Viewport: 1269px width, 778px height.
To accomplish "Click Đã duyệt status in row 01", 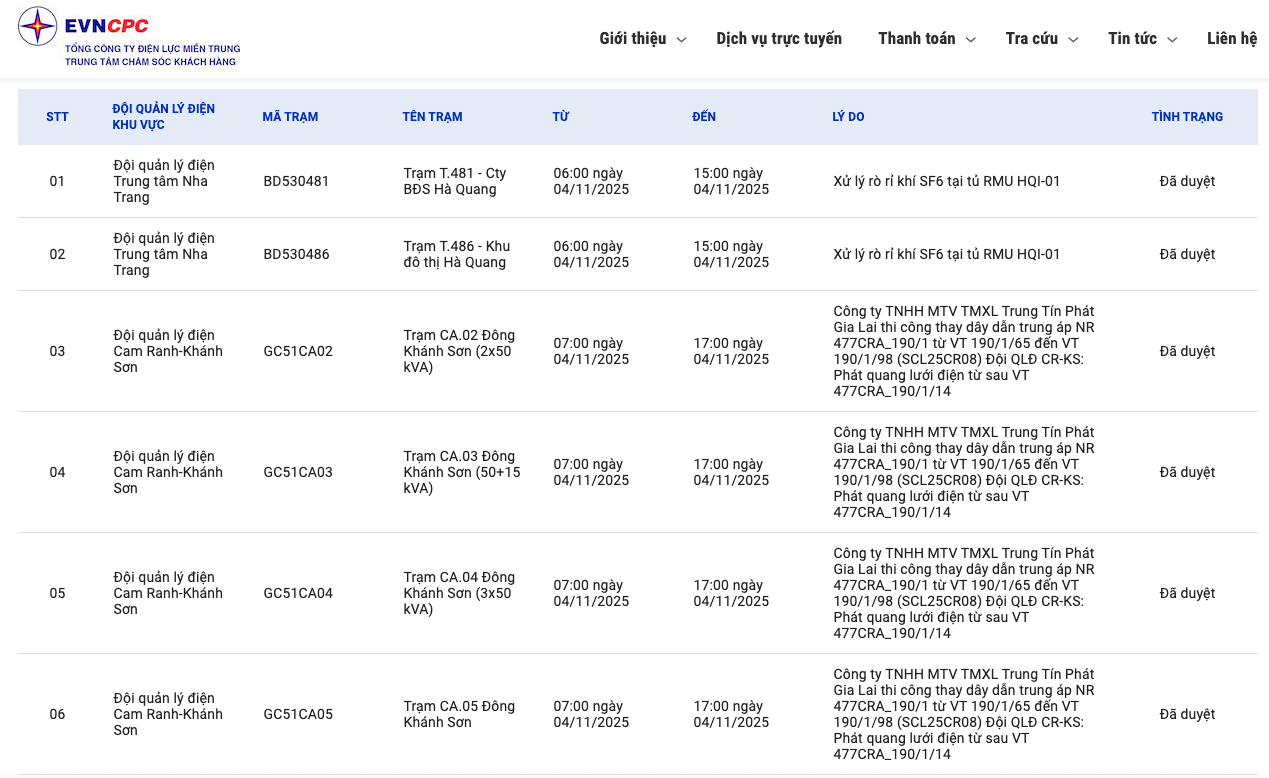I will 1187,182.
